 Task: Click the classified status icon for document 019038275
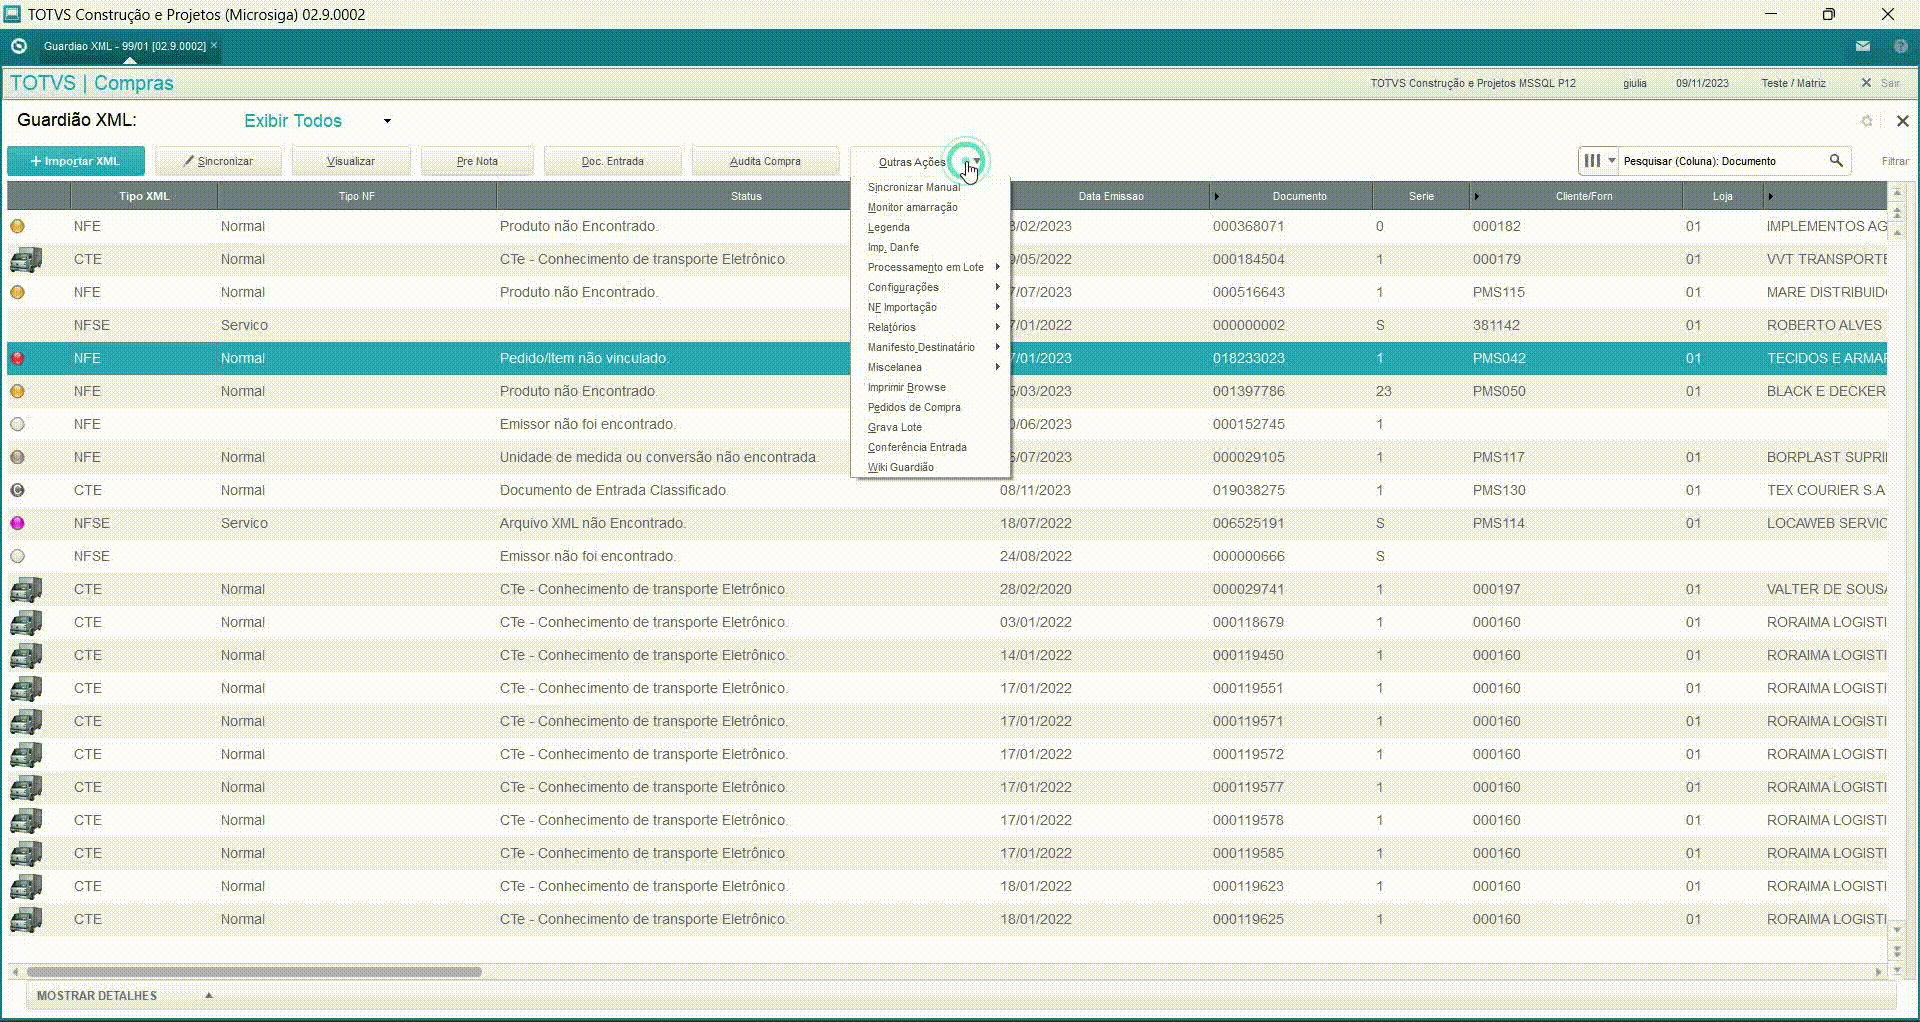click(x=17, y=490)
